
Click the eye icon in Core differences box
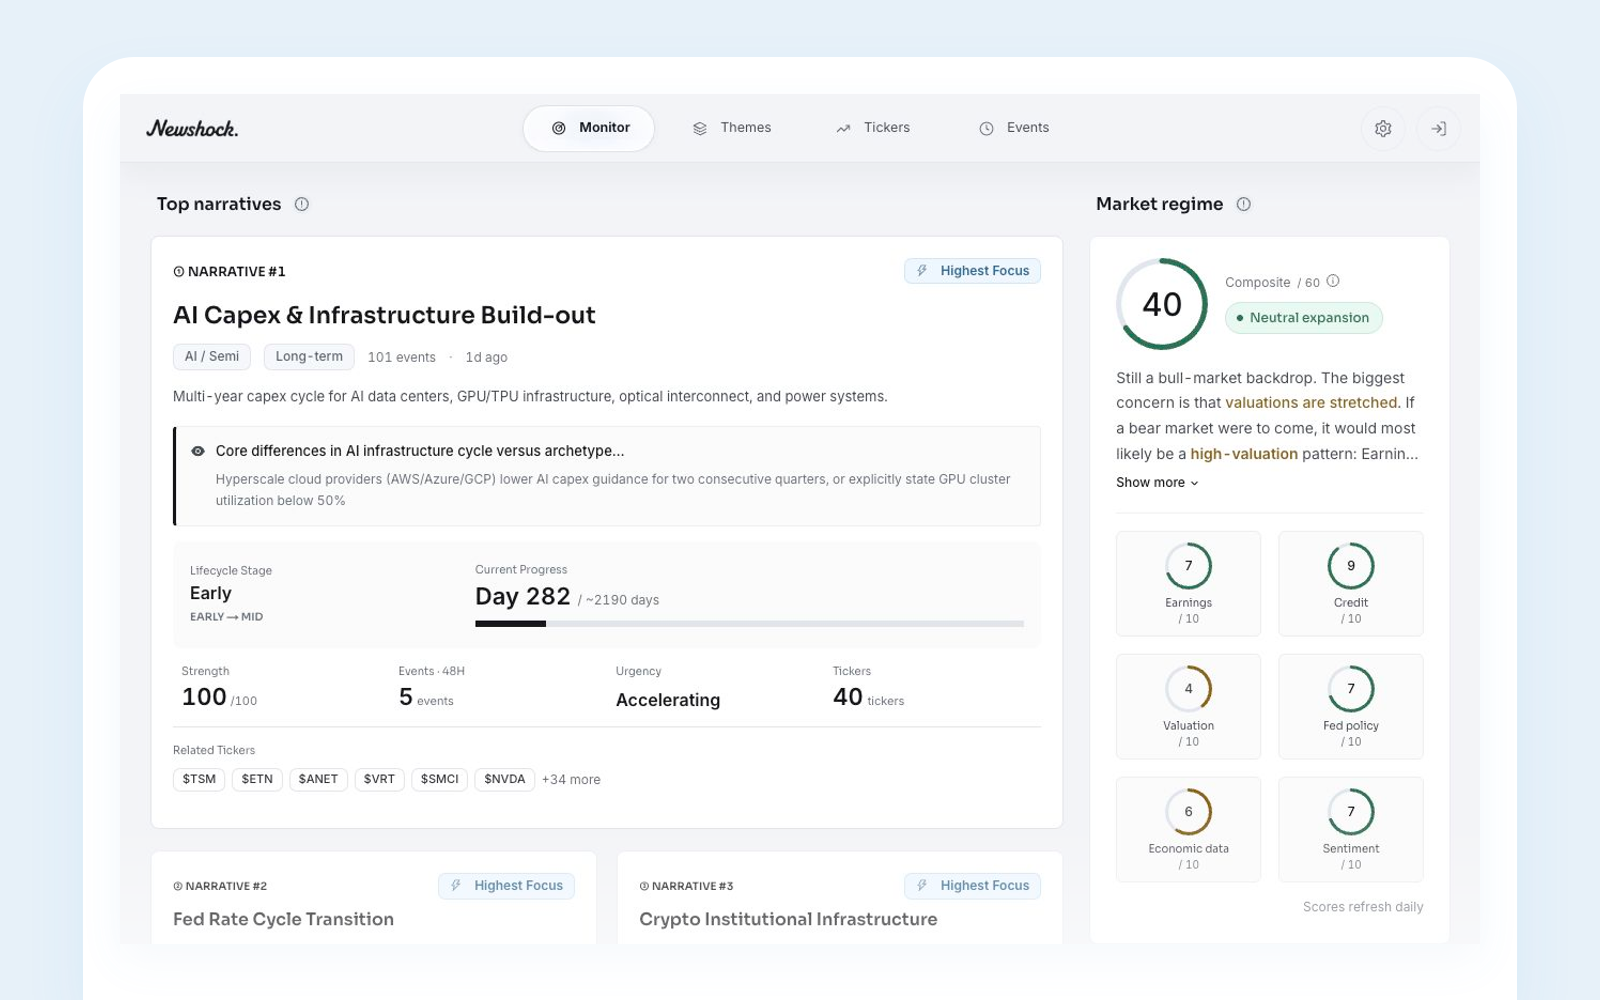coord(198,451)
